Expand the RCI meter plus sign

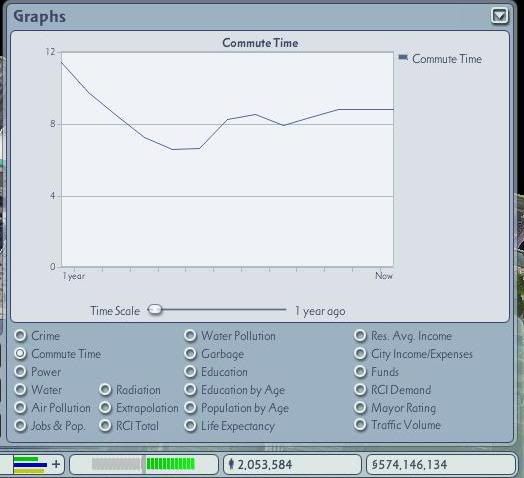56,464
